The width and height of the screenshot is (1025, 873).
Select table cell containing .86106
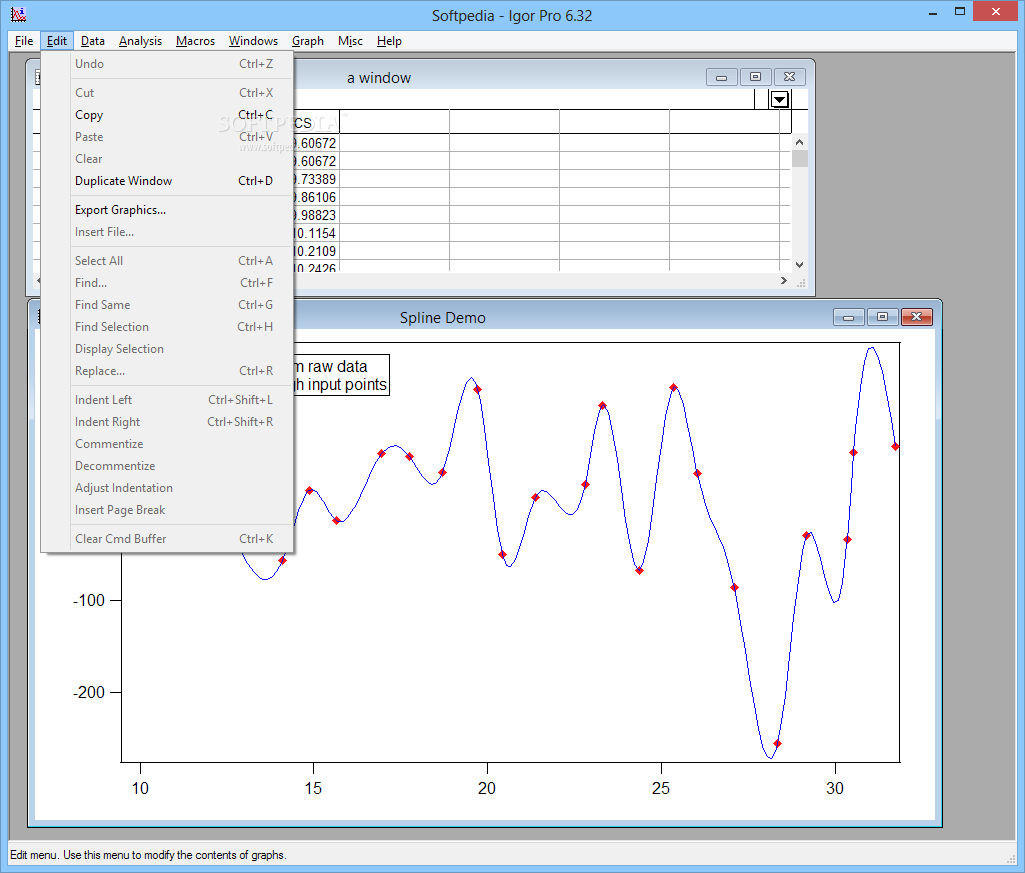(x=316, y=197)
